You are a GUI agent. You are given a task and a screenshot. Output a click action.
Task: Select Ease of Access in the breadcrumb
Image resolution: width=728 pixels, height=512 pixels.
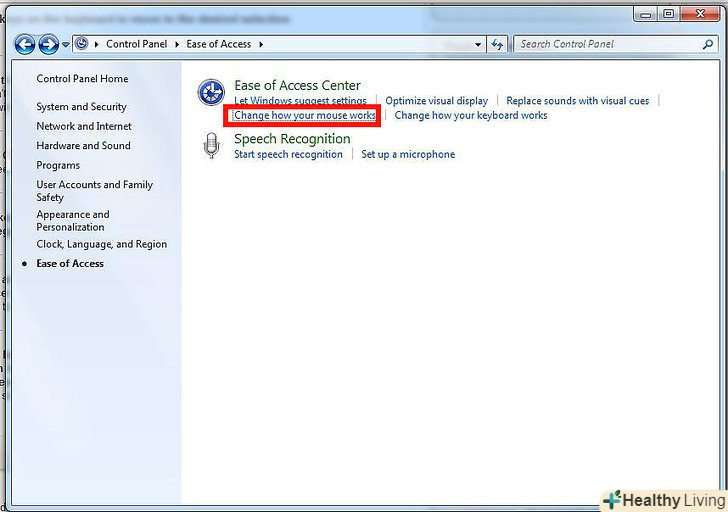(x=219, y=44)
